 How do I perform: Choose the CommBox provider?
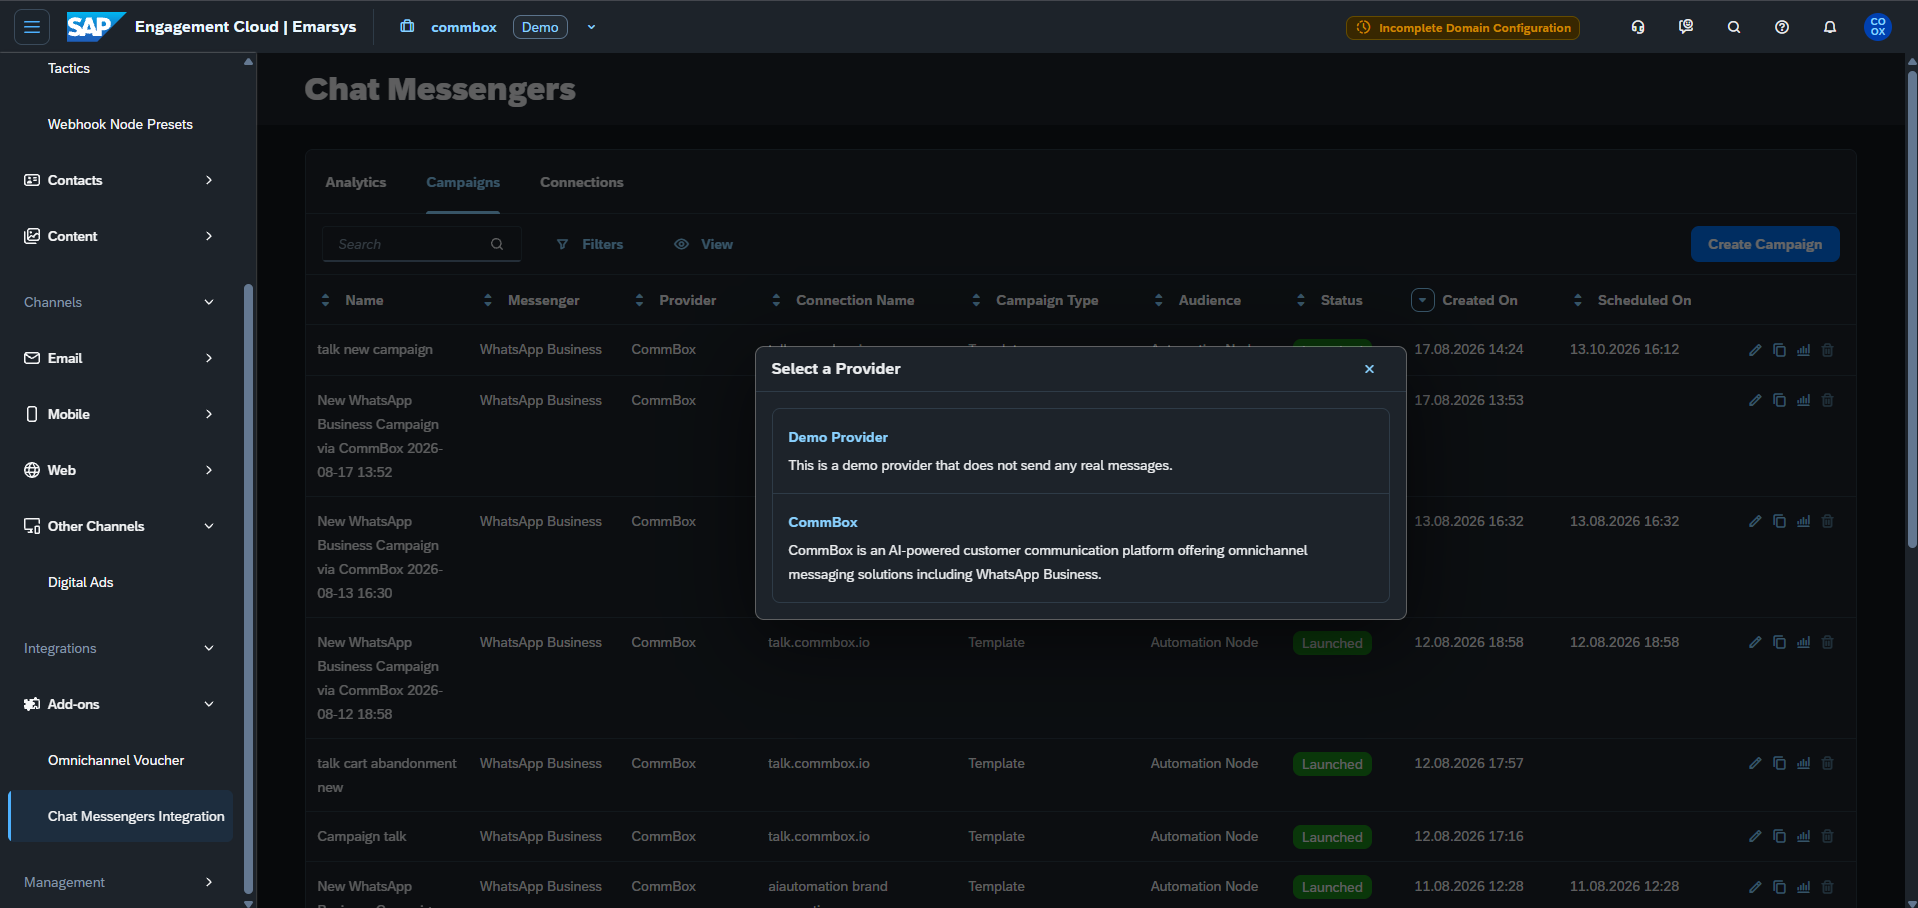coord(1080,548)
